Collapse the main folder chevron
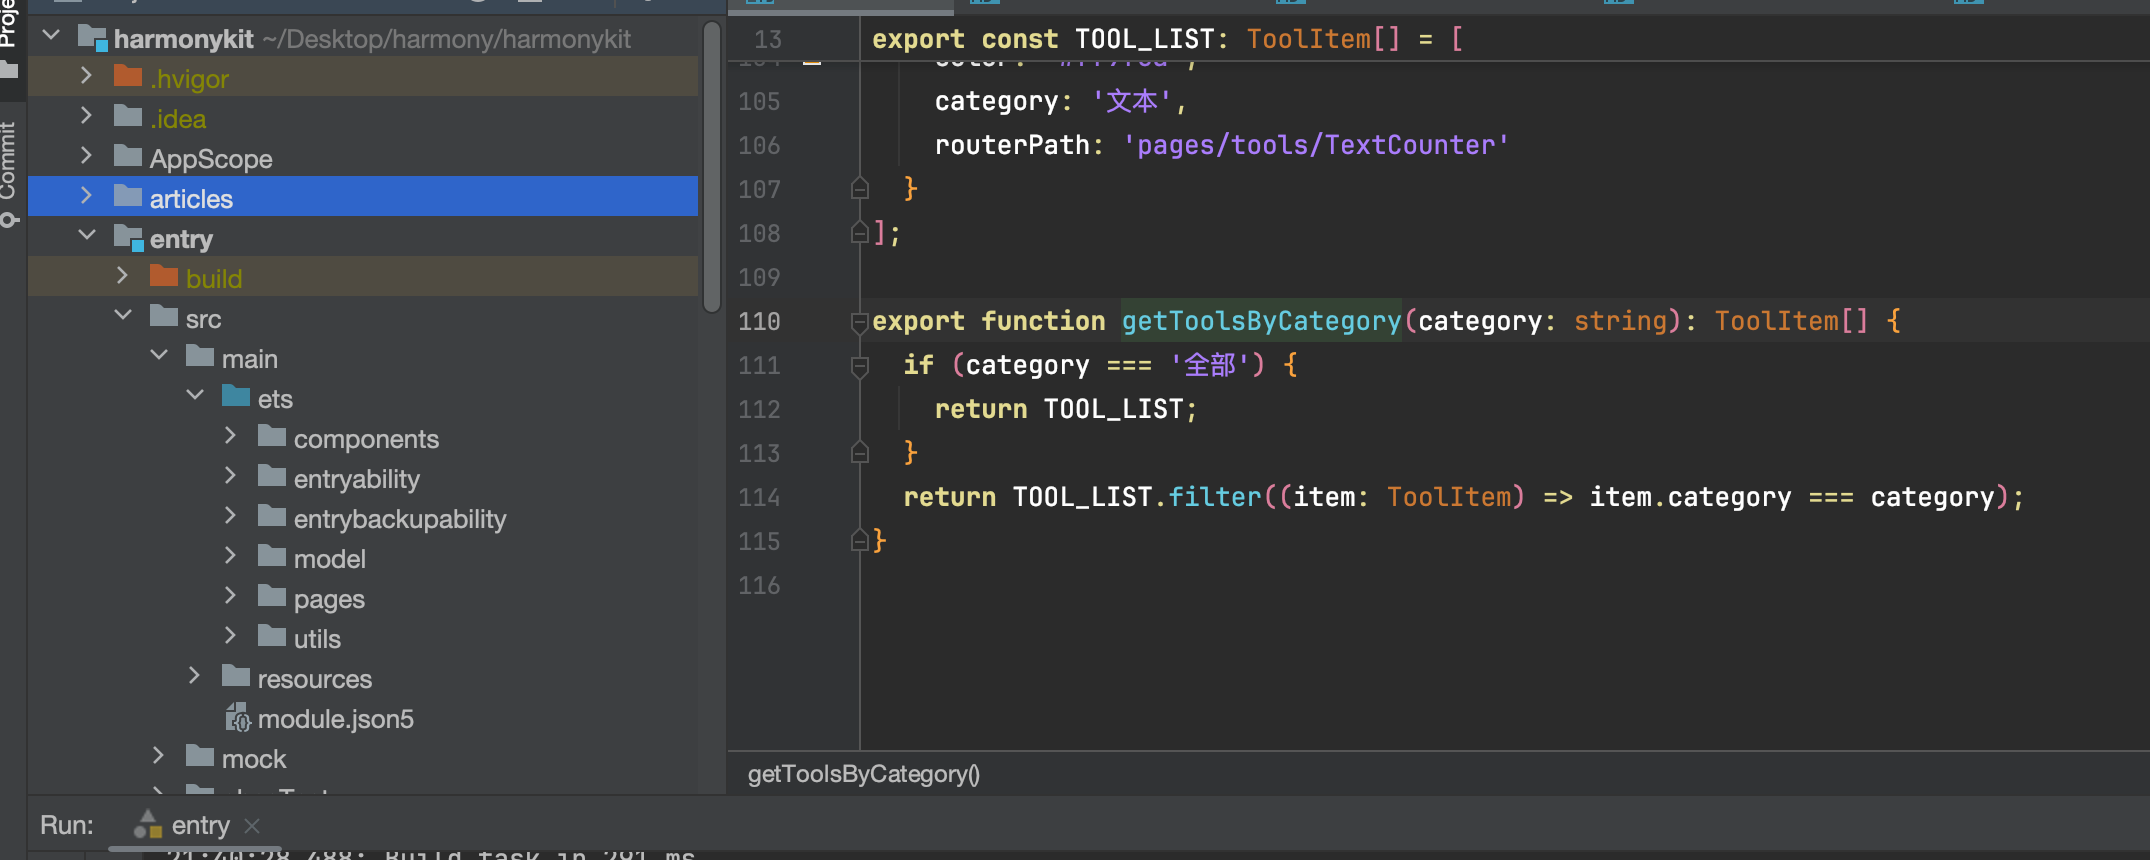Viewport: 2150px width, 860px height. [159, 356]
